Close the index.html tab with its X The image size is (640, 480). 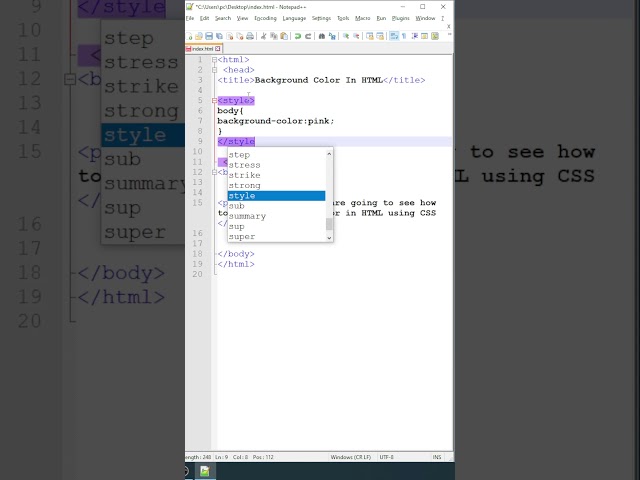coord(218,49)
